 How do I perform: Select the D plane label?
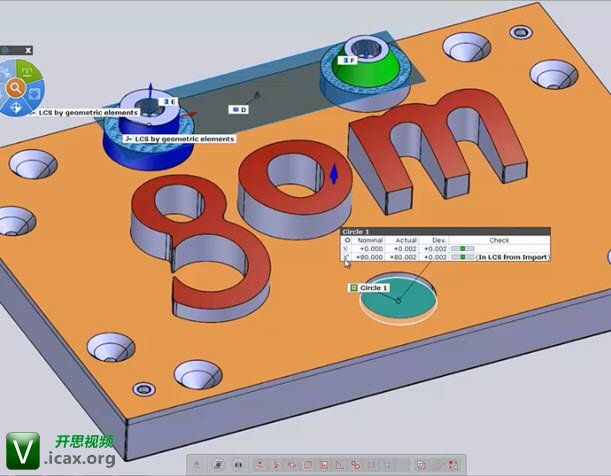tap(238, 110)
